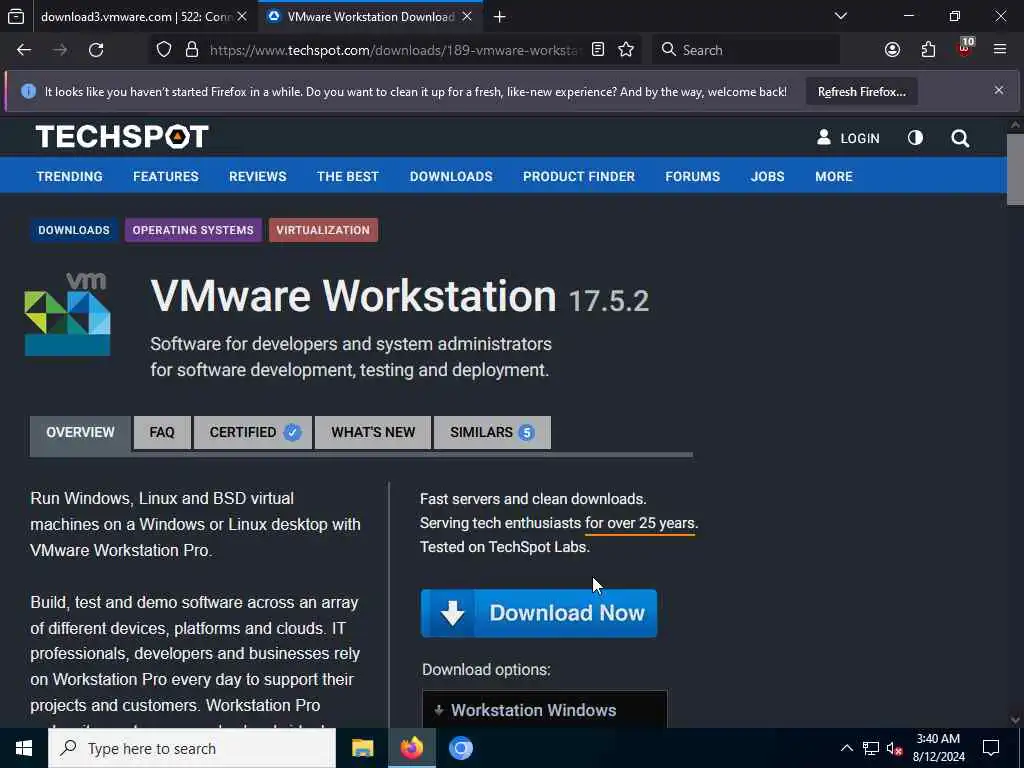Click the Download Now button
Screen dimensions: 1024x768
pos(539,613)
